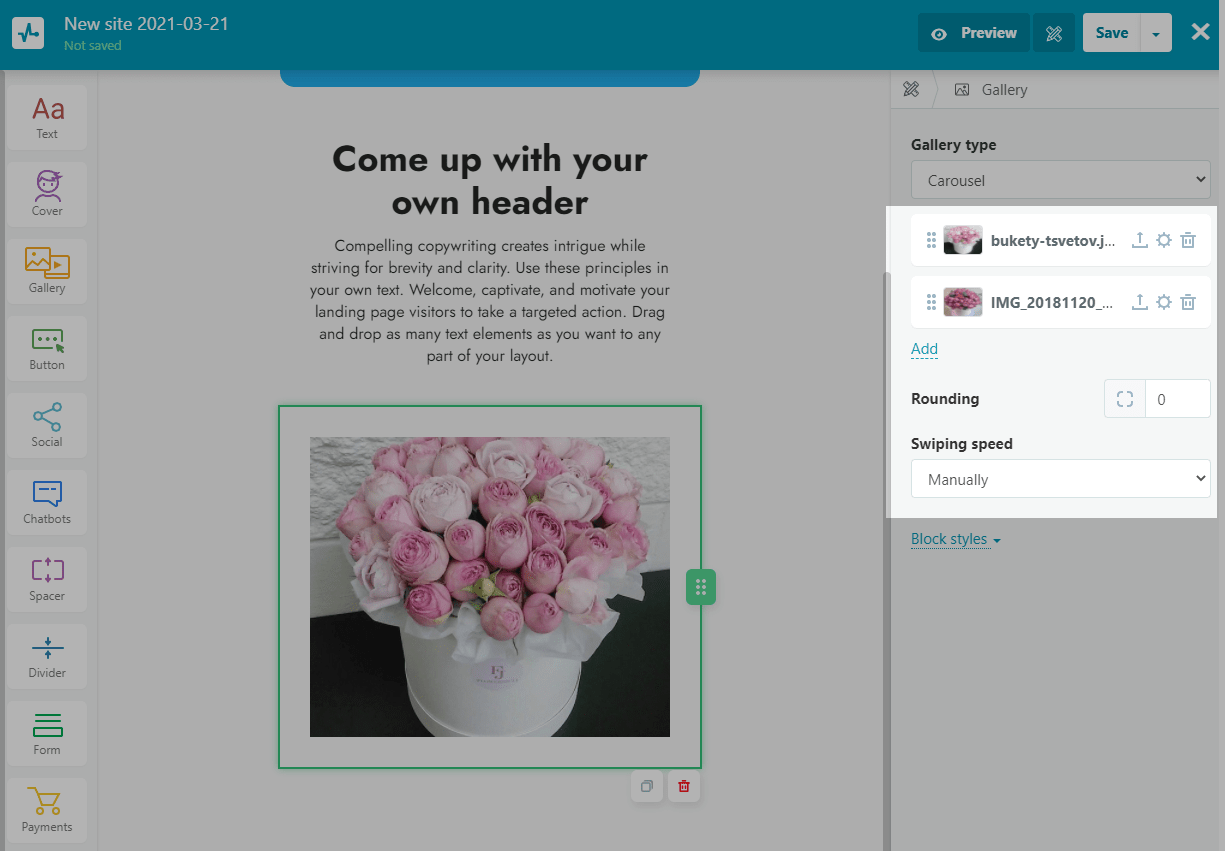Go to page styles breadcrumb icon
The width and height of the screenshot is (1225, 851).
911,90
